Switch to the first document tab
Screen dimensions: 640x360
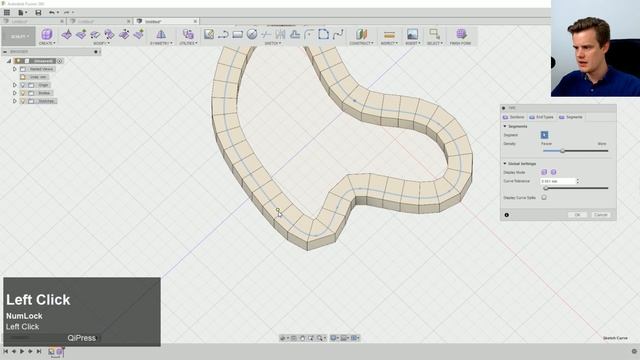[x=32, y=21]
